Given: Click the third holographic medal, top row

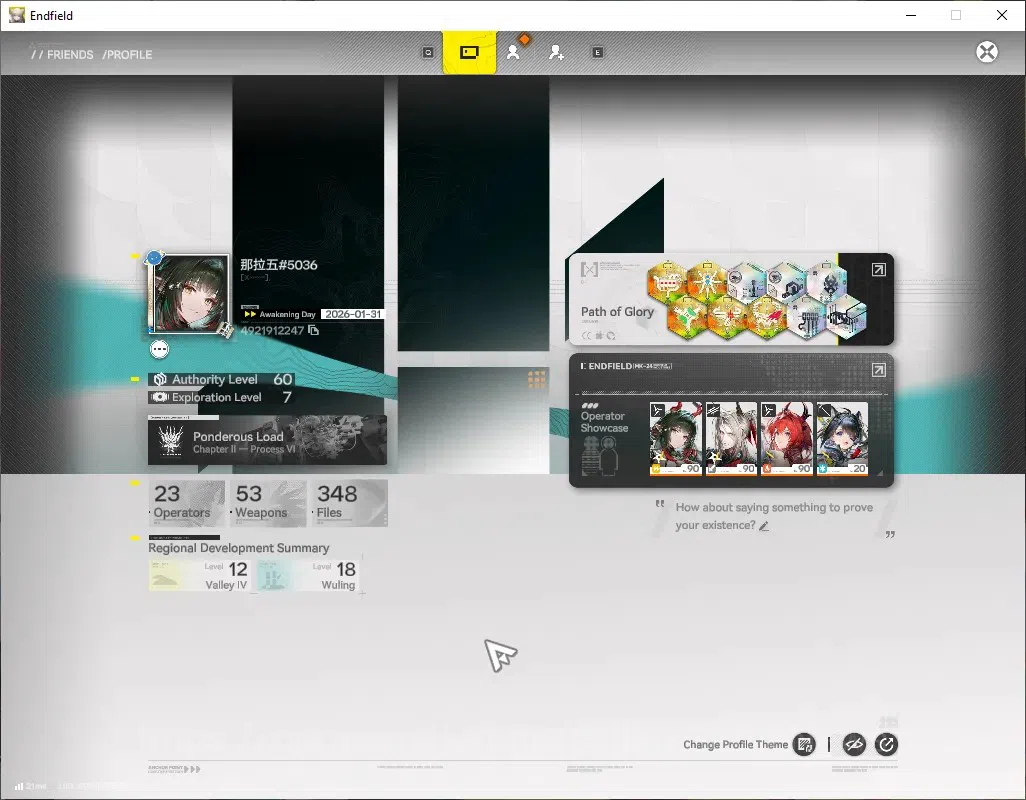Looking at the screenshot, I should click(747, 282).
